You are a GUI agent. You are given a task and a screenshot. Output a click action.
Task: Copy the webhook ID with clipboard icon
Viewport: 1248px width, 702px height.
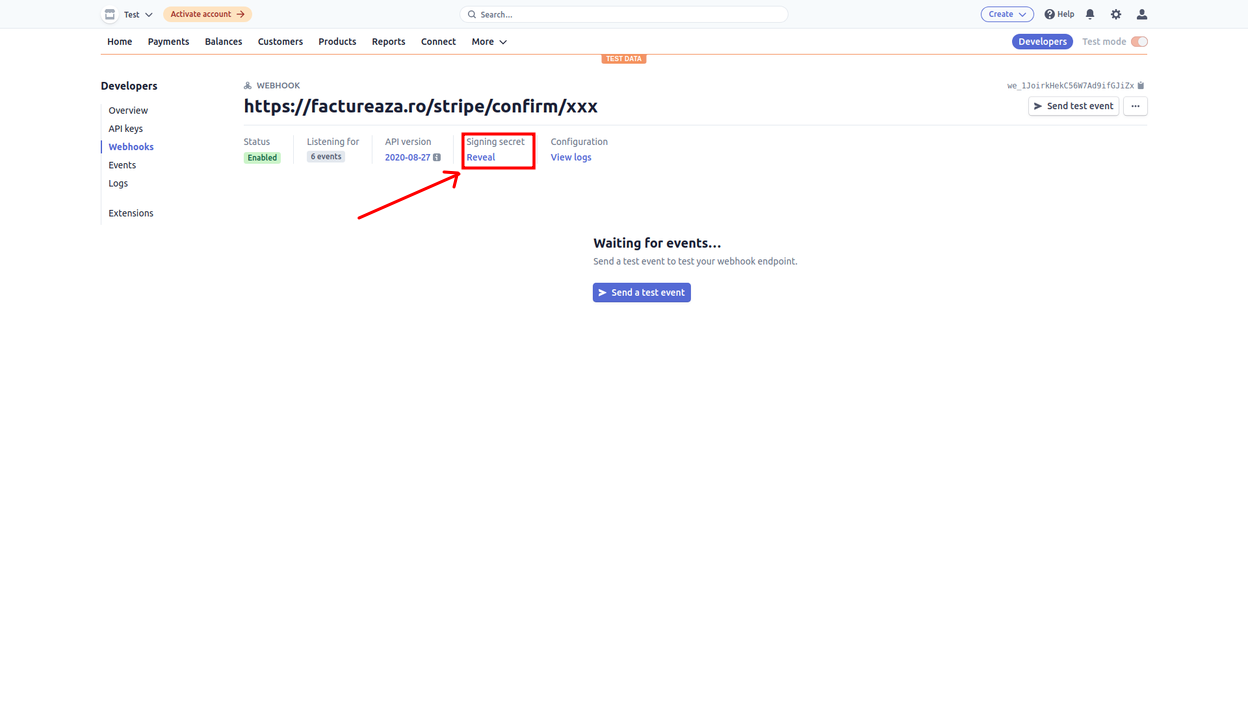pos(1141,86)
